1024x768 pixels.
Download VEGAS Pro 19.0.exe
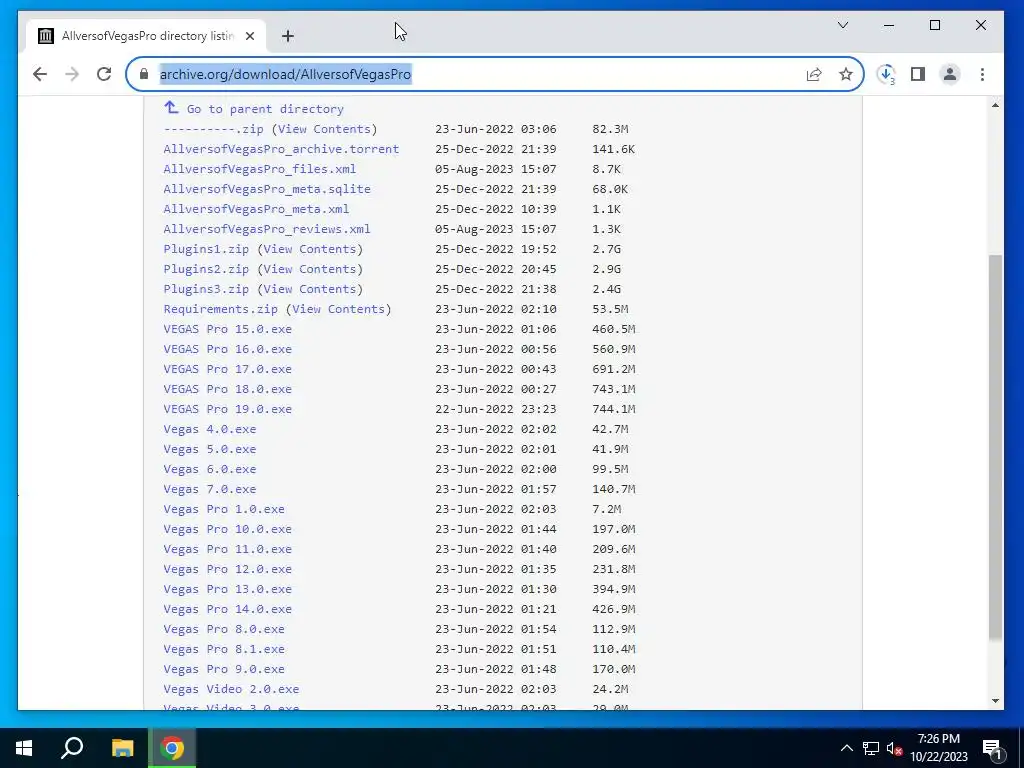pos(227,409)
